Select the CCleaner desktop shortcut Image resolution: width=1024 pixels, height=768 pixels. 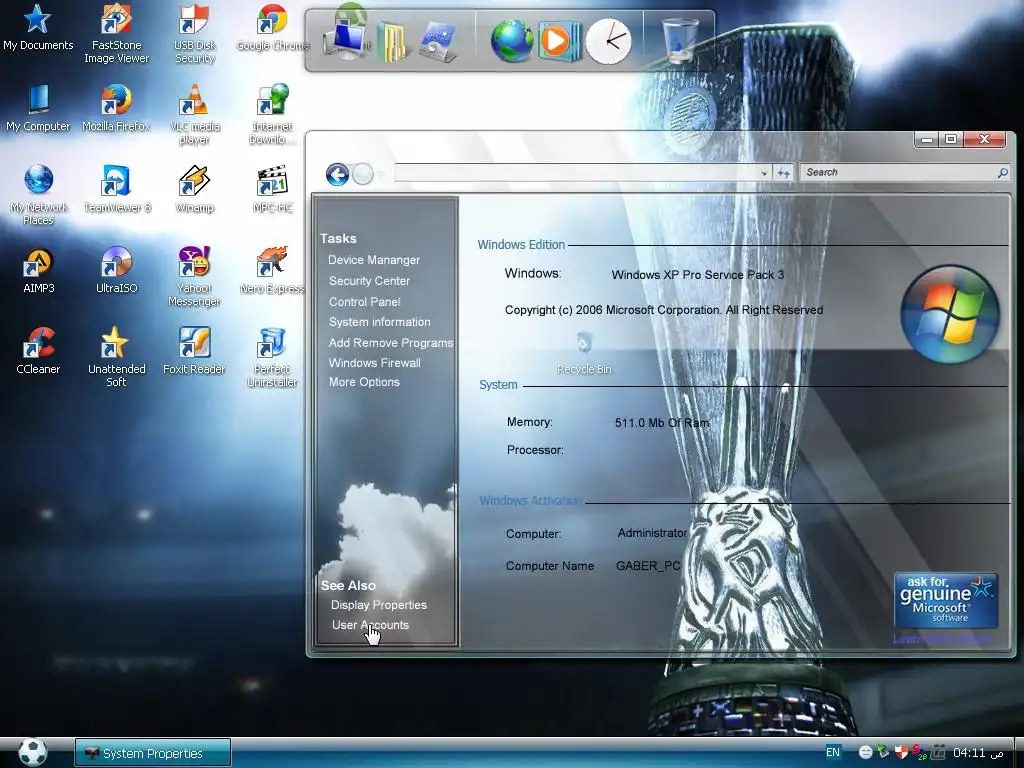point(38,351)
